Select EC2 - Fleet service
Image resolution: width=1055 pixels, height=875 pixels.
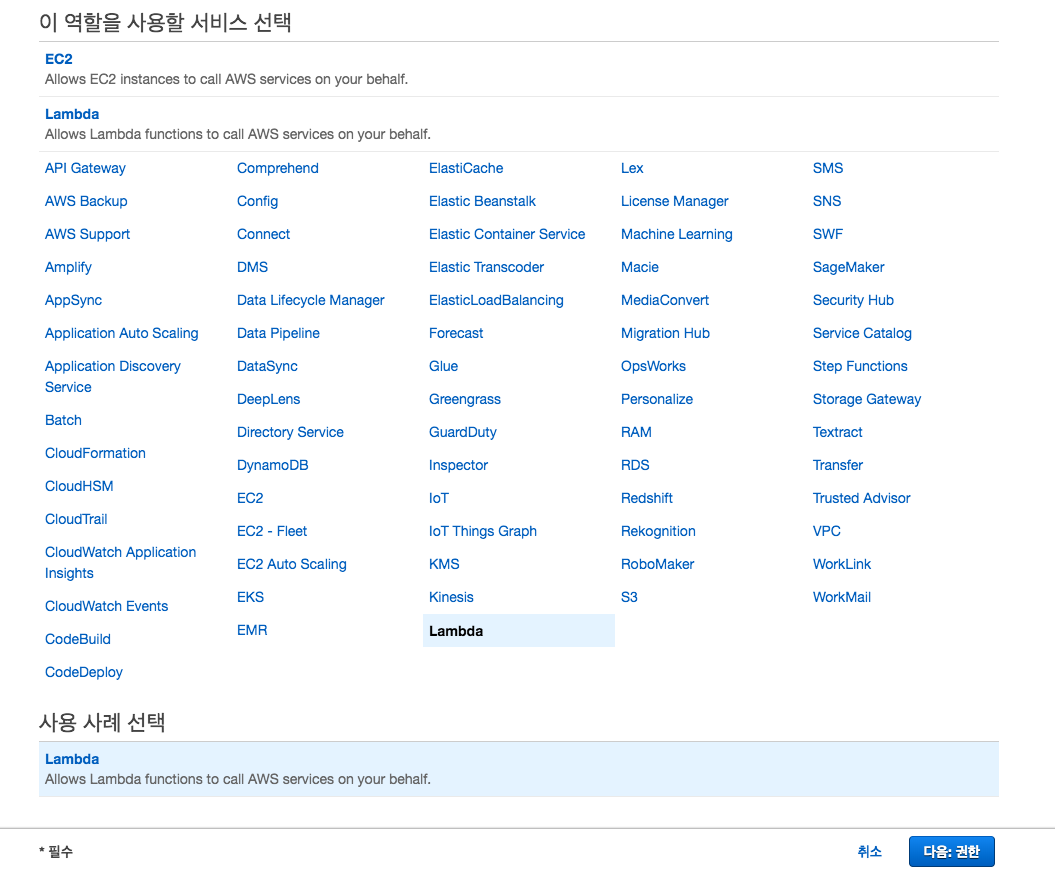coord(272,531)
